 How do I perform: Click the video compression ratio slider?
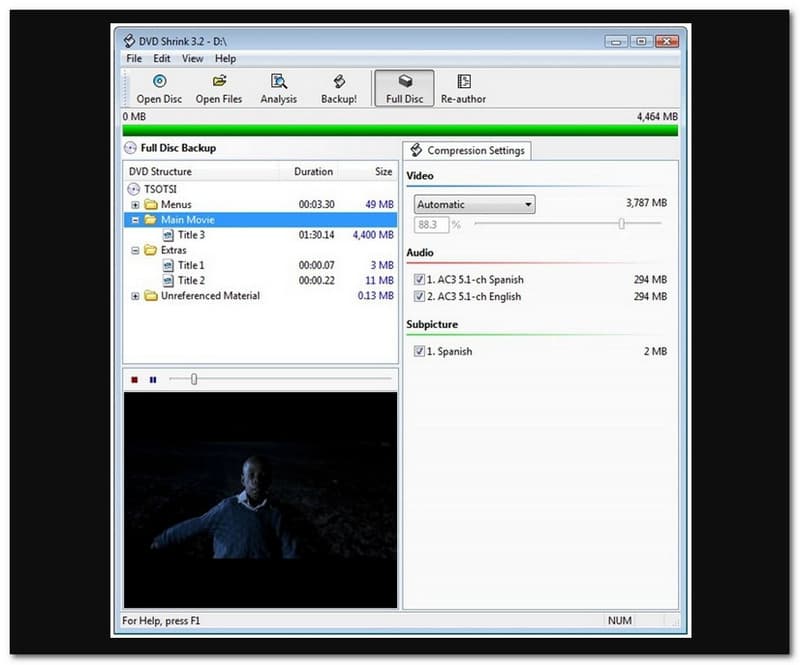[x=621, y=224]
